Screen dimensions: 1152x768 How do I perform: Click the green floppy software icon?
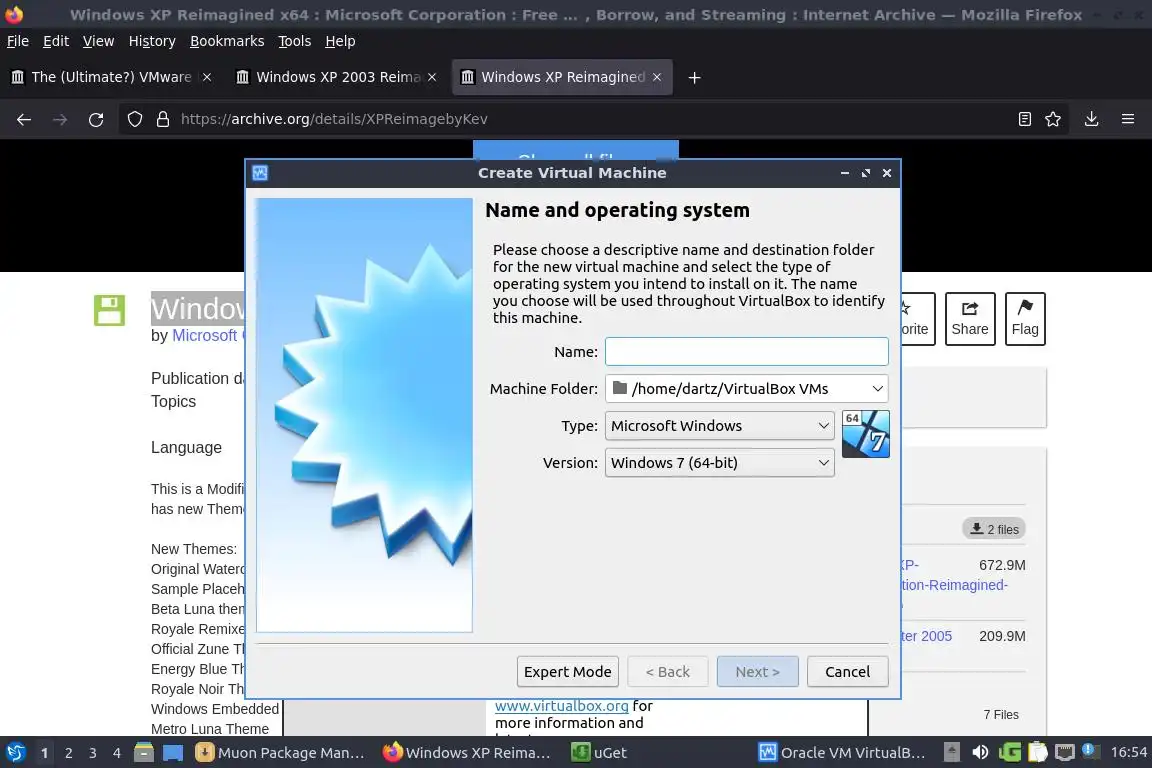tap(109, 310)
